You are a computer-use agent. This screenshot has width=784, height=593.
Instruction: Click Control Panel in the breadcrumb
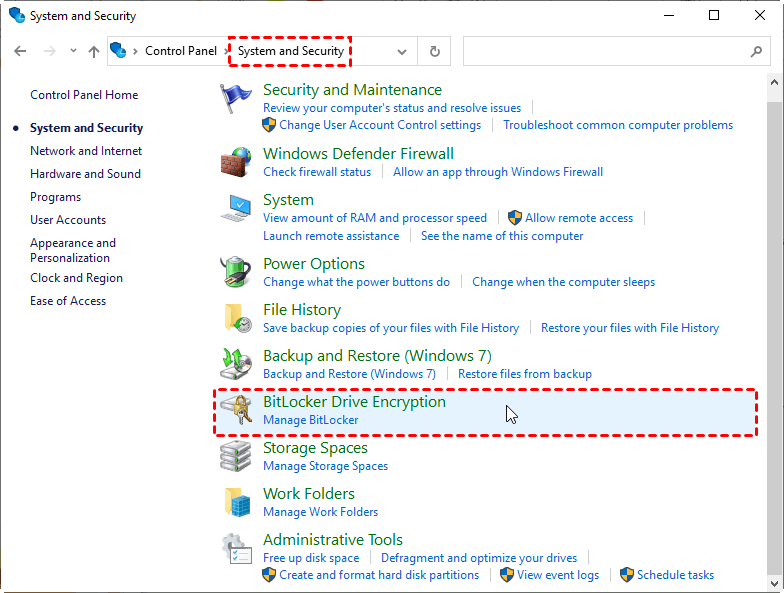point(181,51)
